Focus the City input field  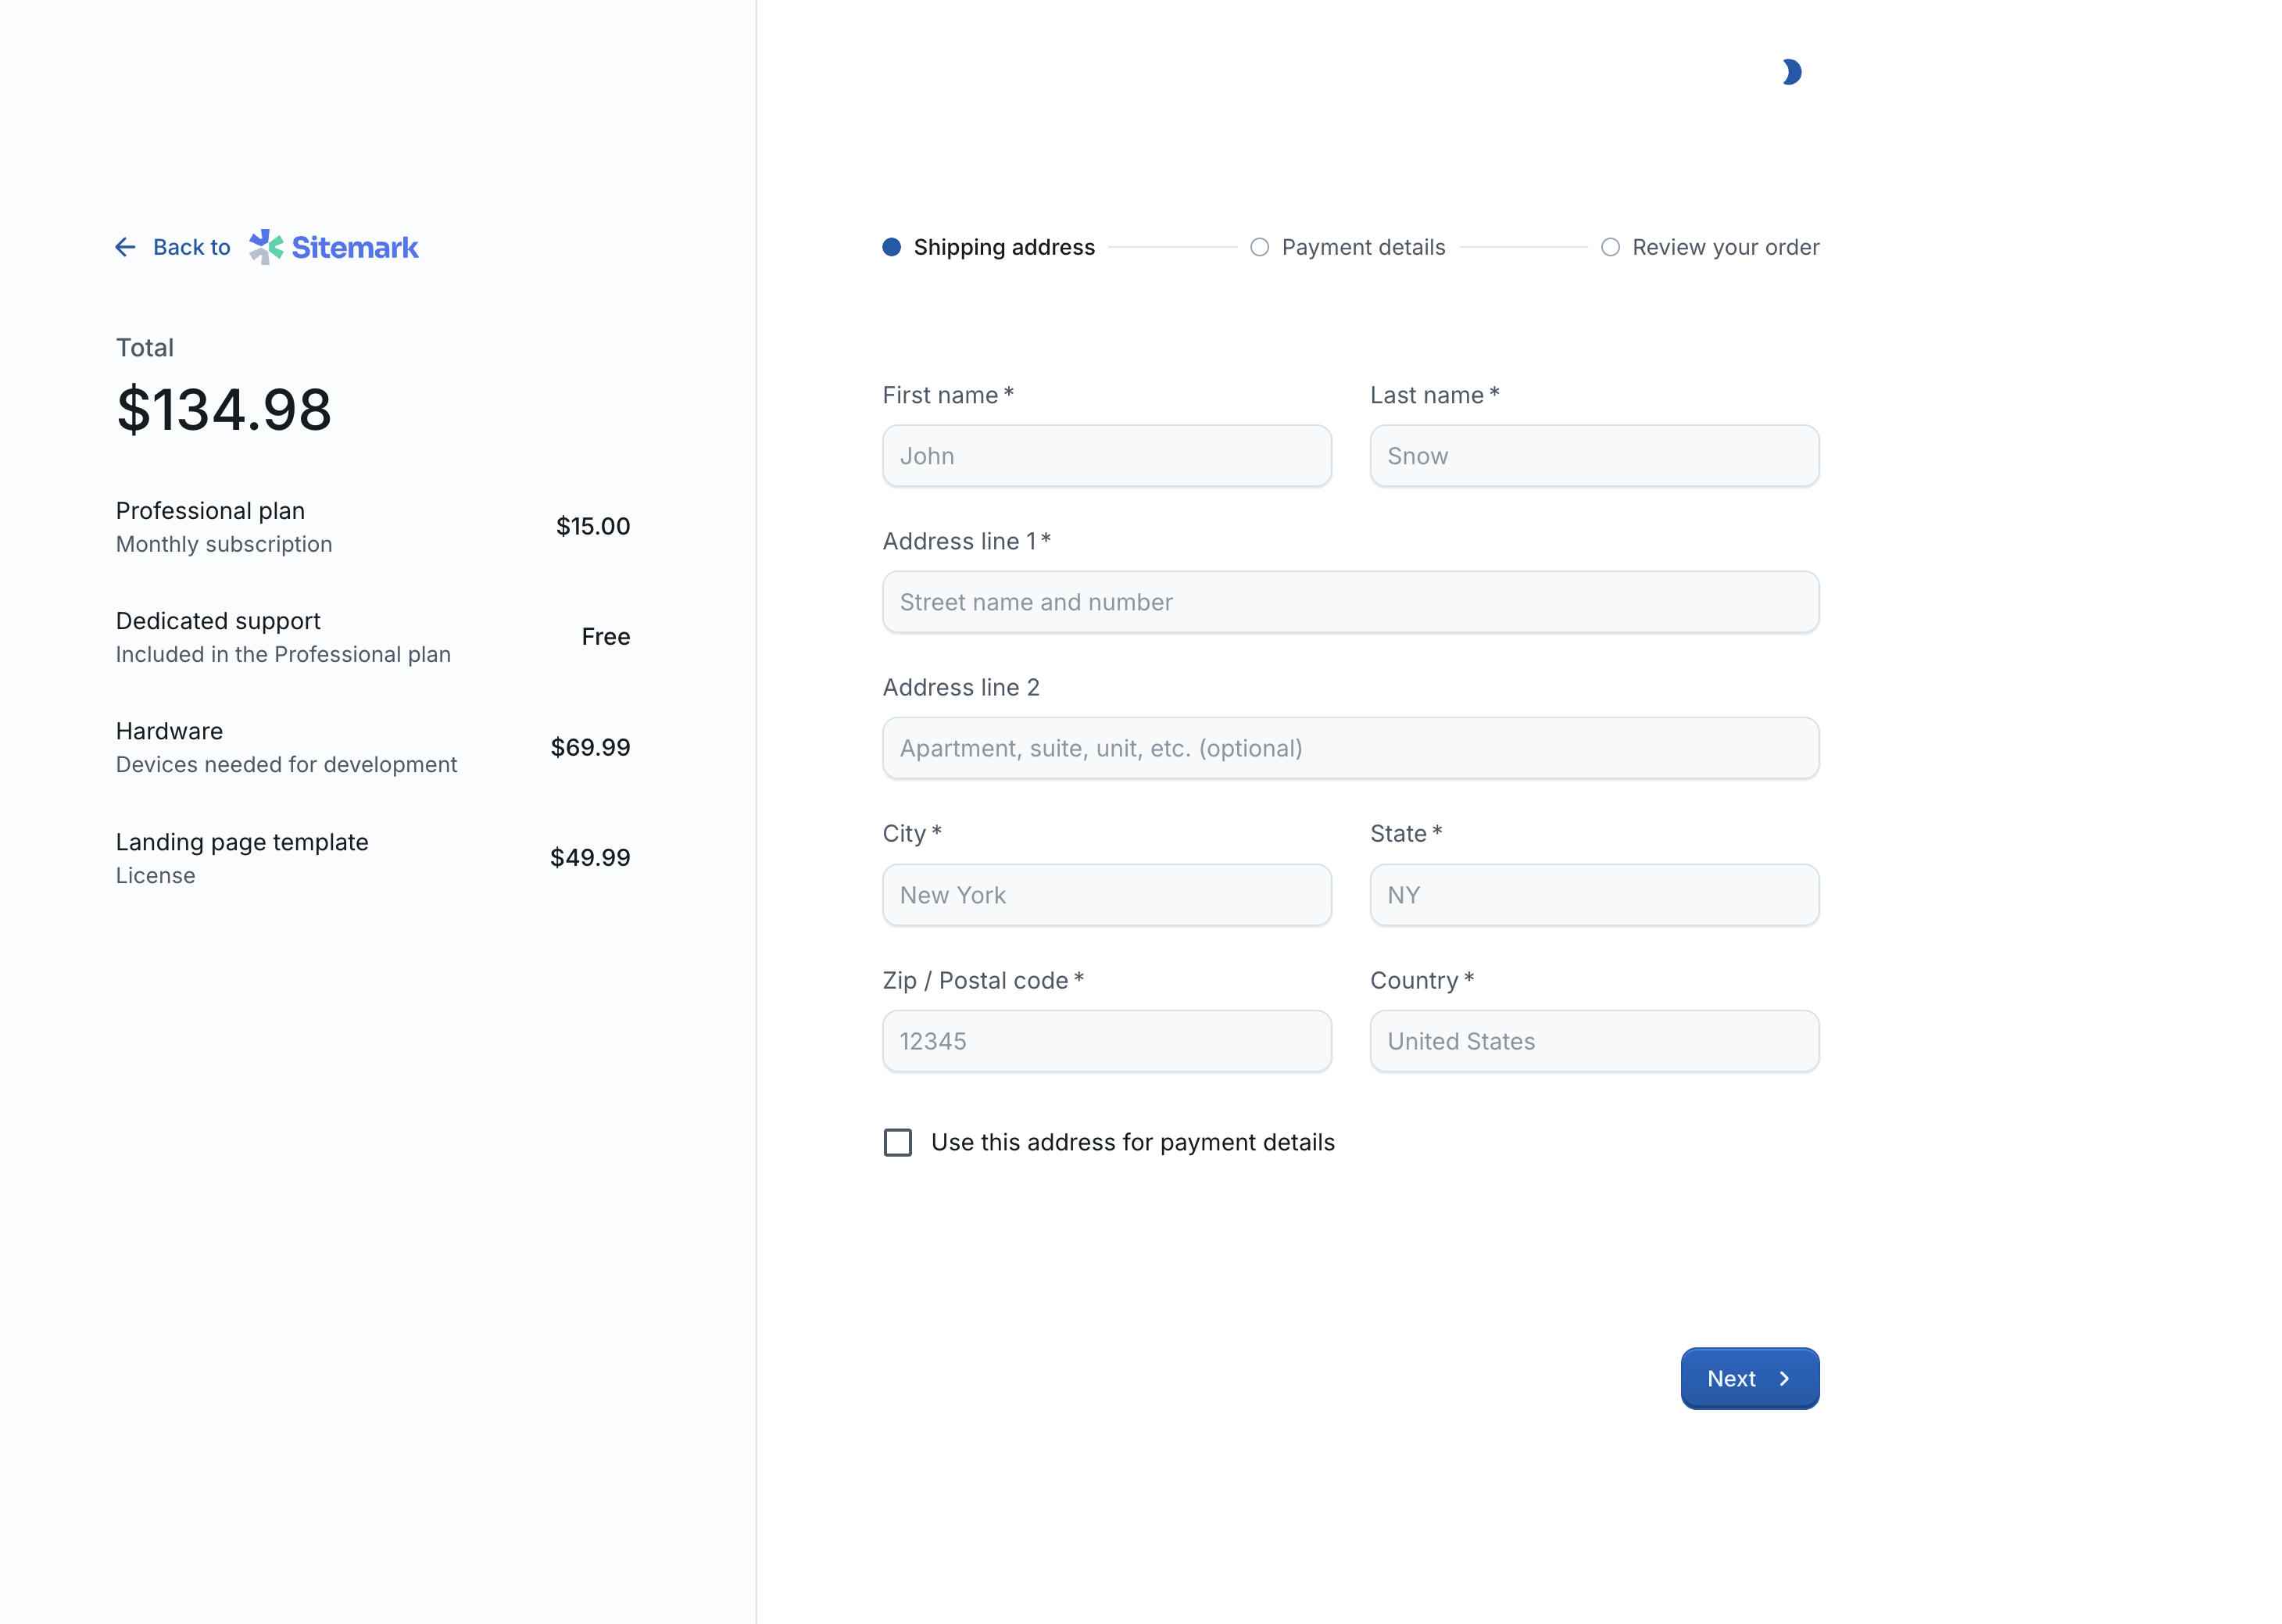pyautogui.click(x=1106, y=895)
